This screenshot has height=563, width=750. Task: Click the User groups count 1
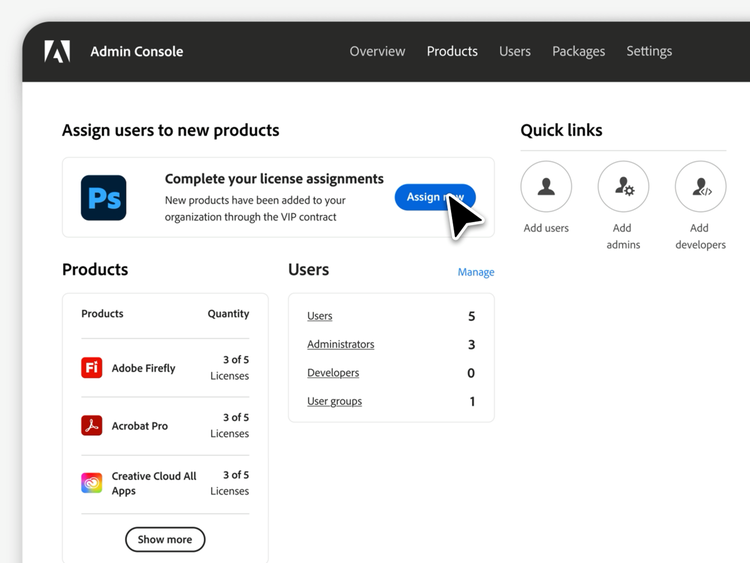pyautogui.click(x=472, y=401)
